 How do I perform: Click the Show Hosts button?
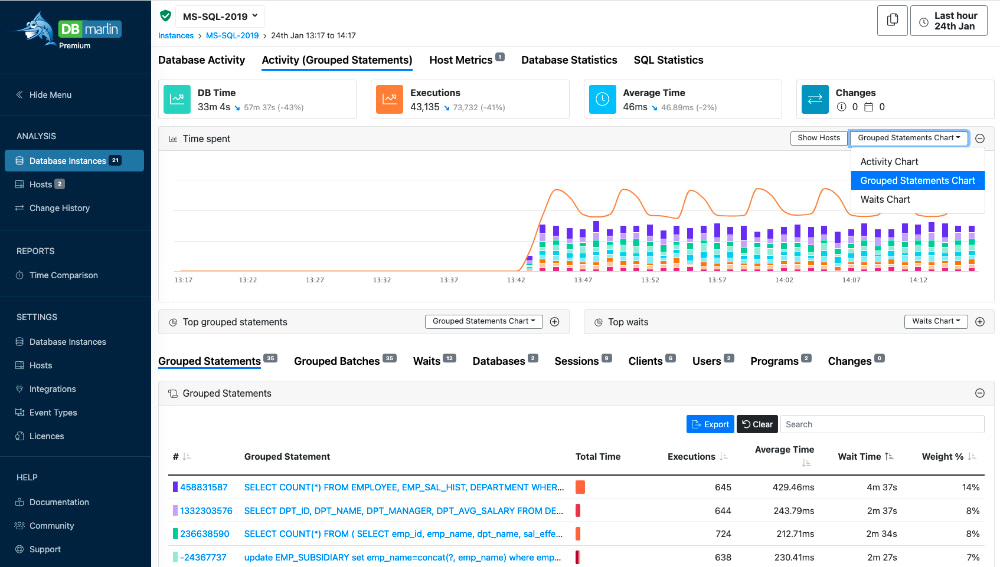[819, 138]
